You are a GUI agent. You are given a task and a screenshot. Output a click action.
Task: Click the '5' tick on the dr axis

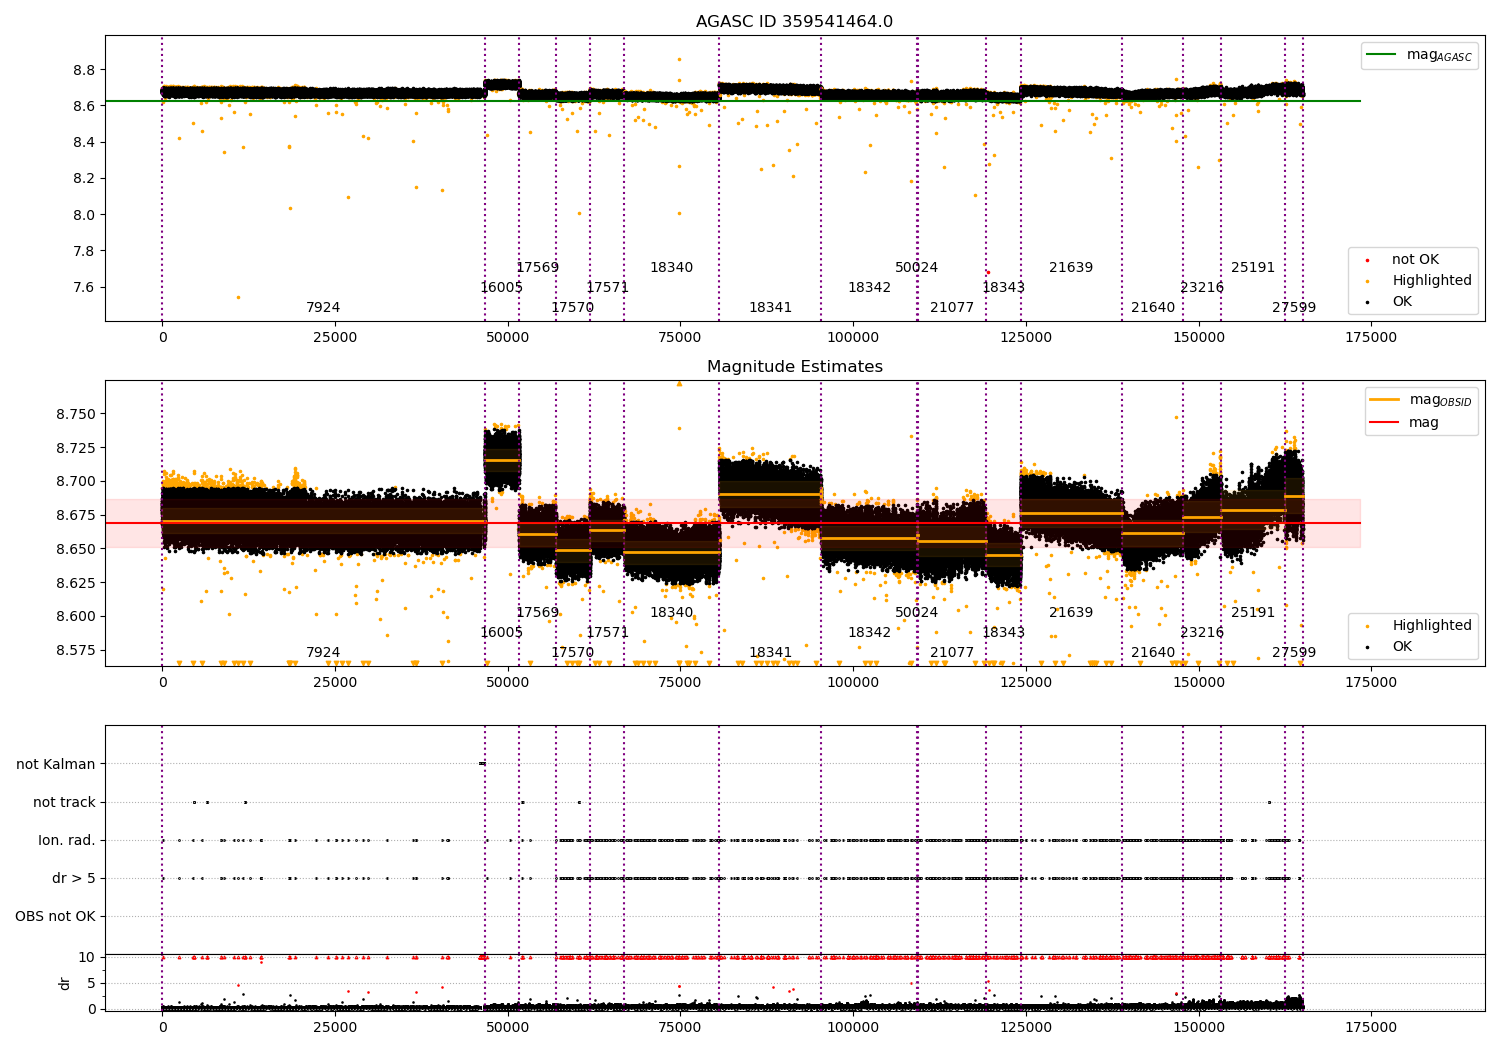point(91,983)
